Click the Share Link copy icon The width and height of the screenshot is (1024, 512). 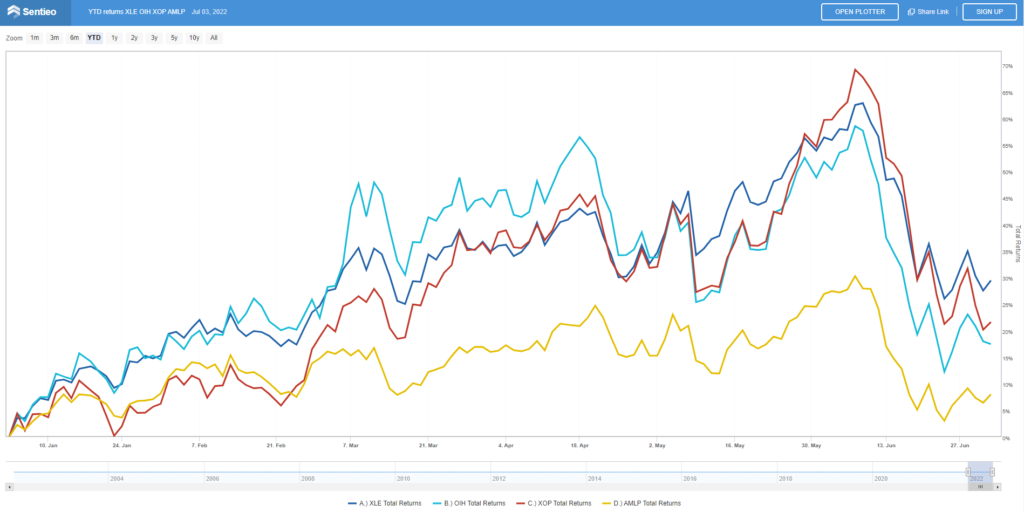(x=911, y=12)
